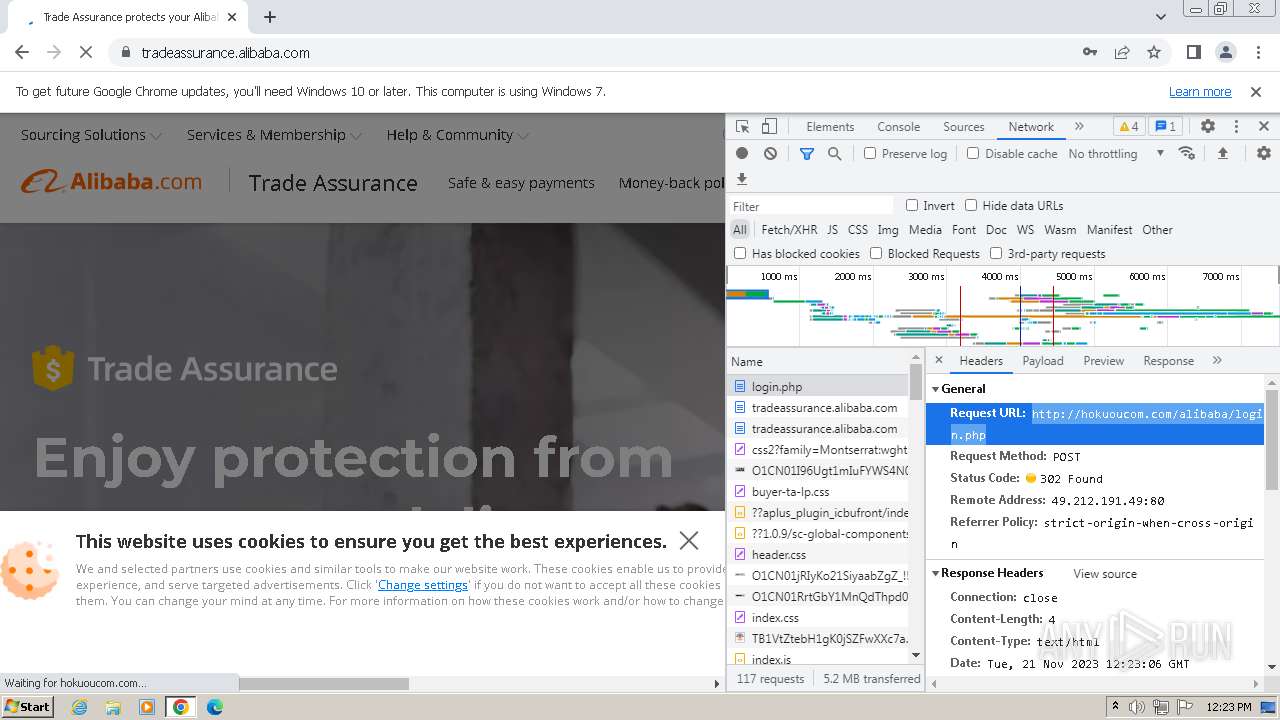The width and height of the screenshot is (1280, 720).
Task: Open DevTools customize three-dot menu
Action: [x=1236, y=127]
